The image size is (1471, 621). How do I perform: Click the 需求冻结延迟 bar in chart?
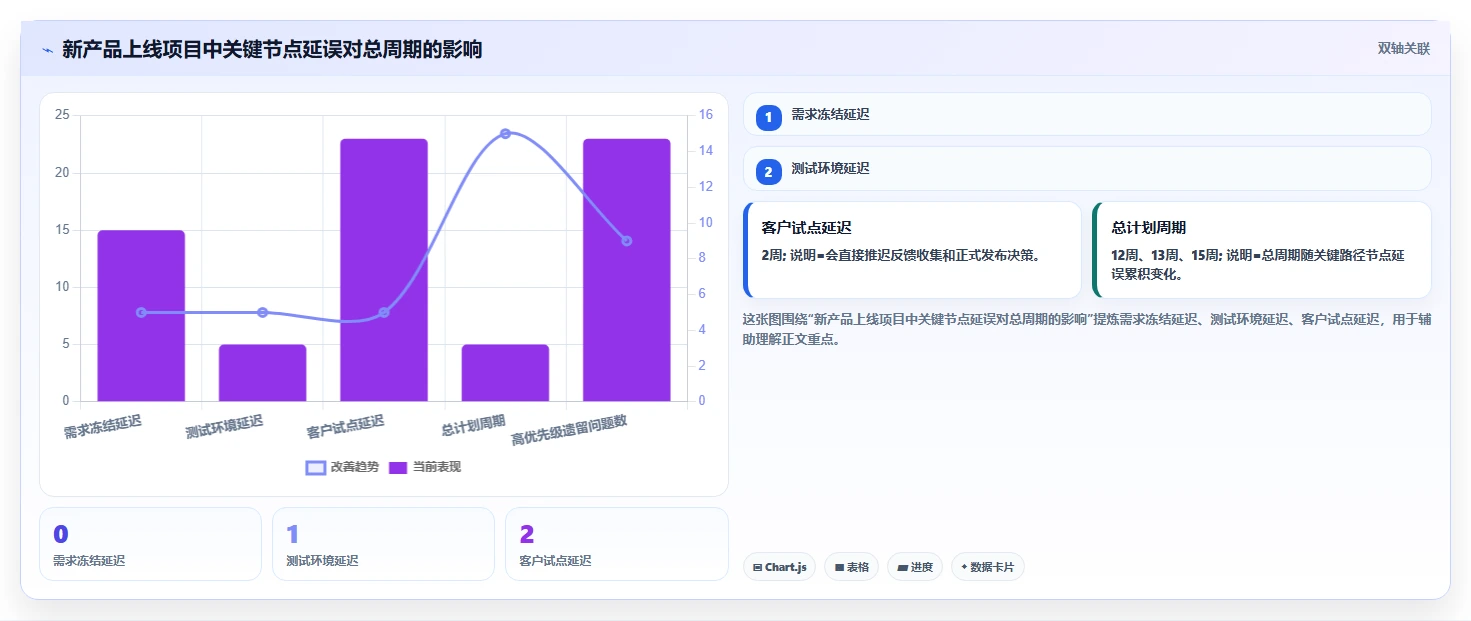[141, 316]
